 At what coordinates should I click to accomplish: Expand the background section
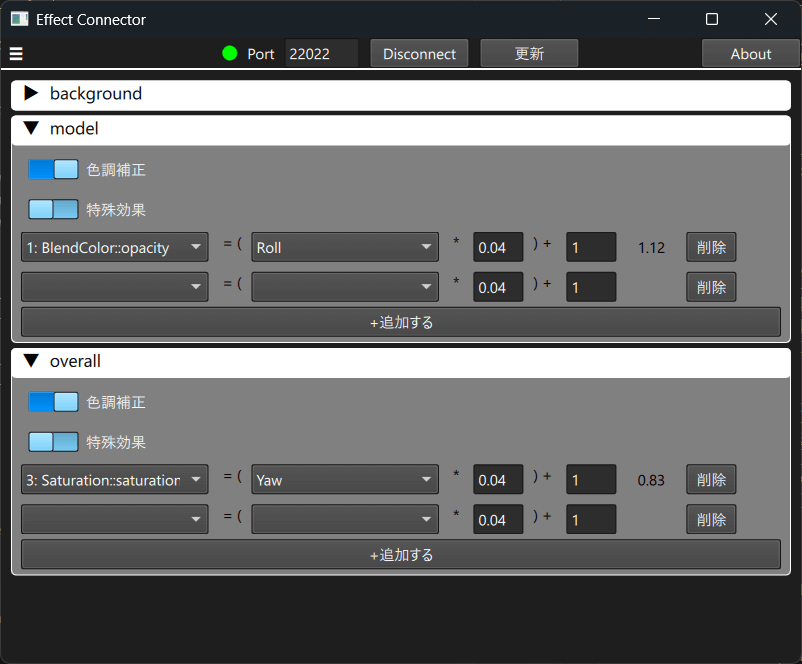pos(31,94)
